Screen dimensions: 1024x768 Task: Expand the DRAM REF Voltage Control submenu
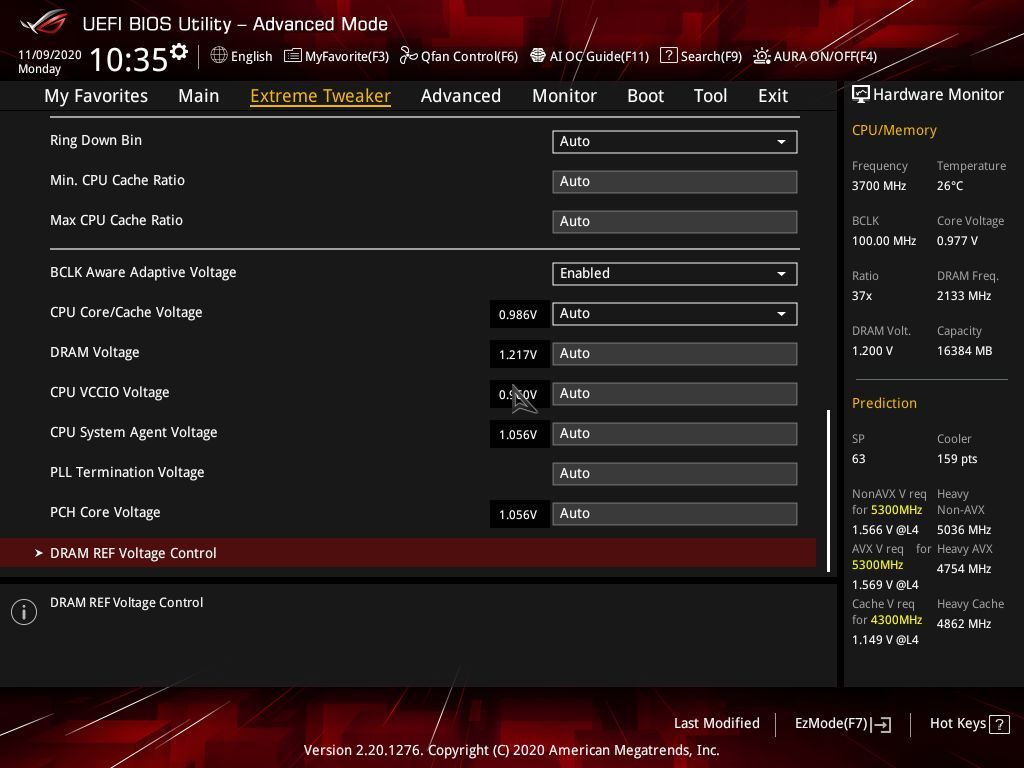[408, 553]
